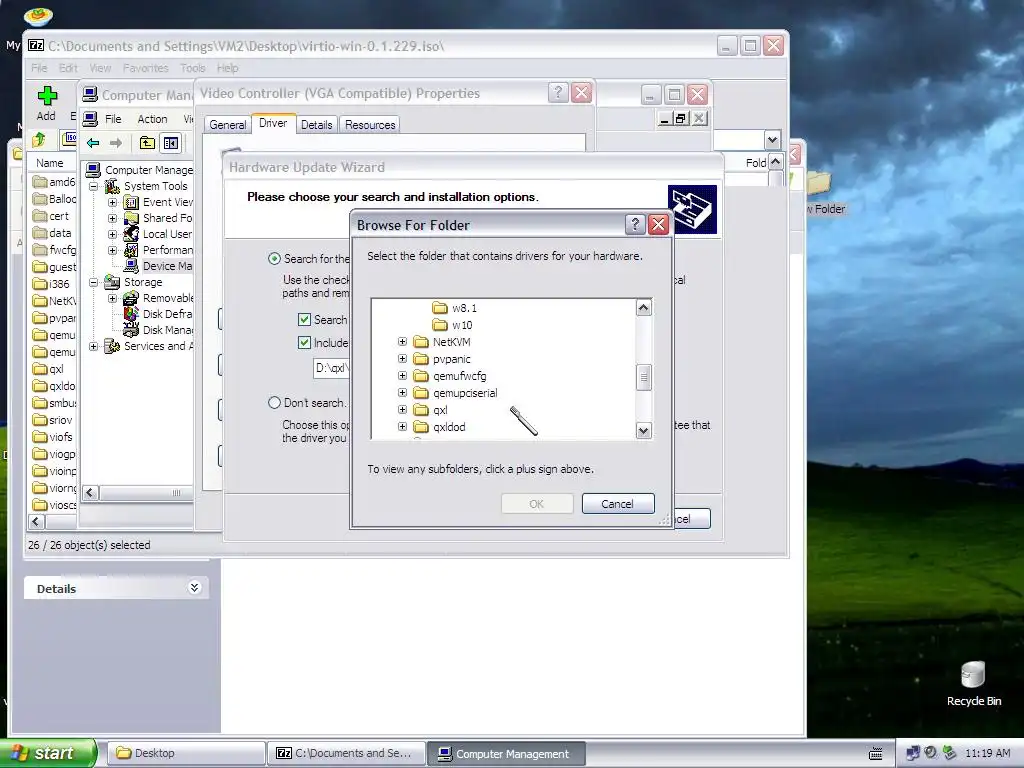The height and width of the screenshot is (768, 1024).
Task: Select the 'Don't search' radio option
Action: point(274,403)
